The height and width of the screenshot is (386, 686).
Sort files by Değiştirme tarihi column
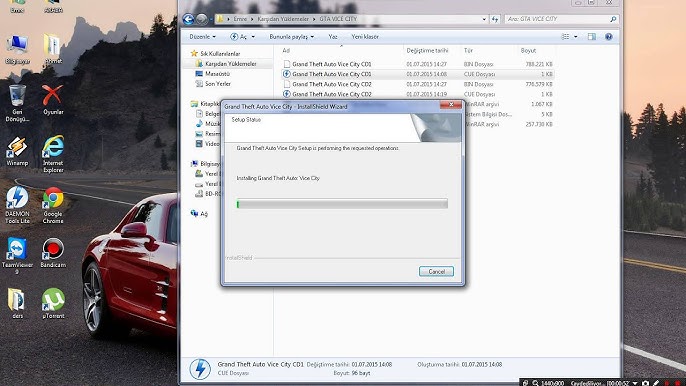427,51
